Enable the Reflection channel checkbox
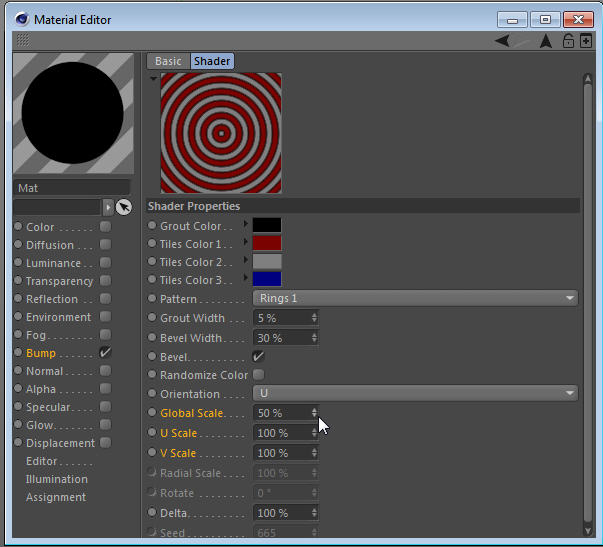Image resolution: width=603 pixels, height=547 pixels. (105, 299)
